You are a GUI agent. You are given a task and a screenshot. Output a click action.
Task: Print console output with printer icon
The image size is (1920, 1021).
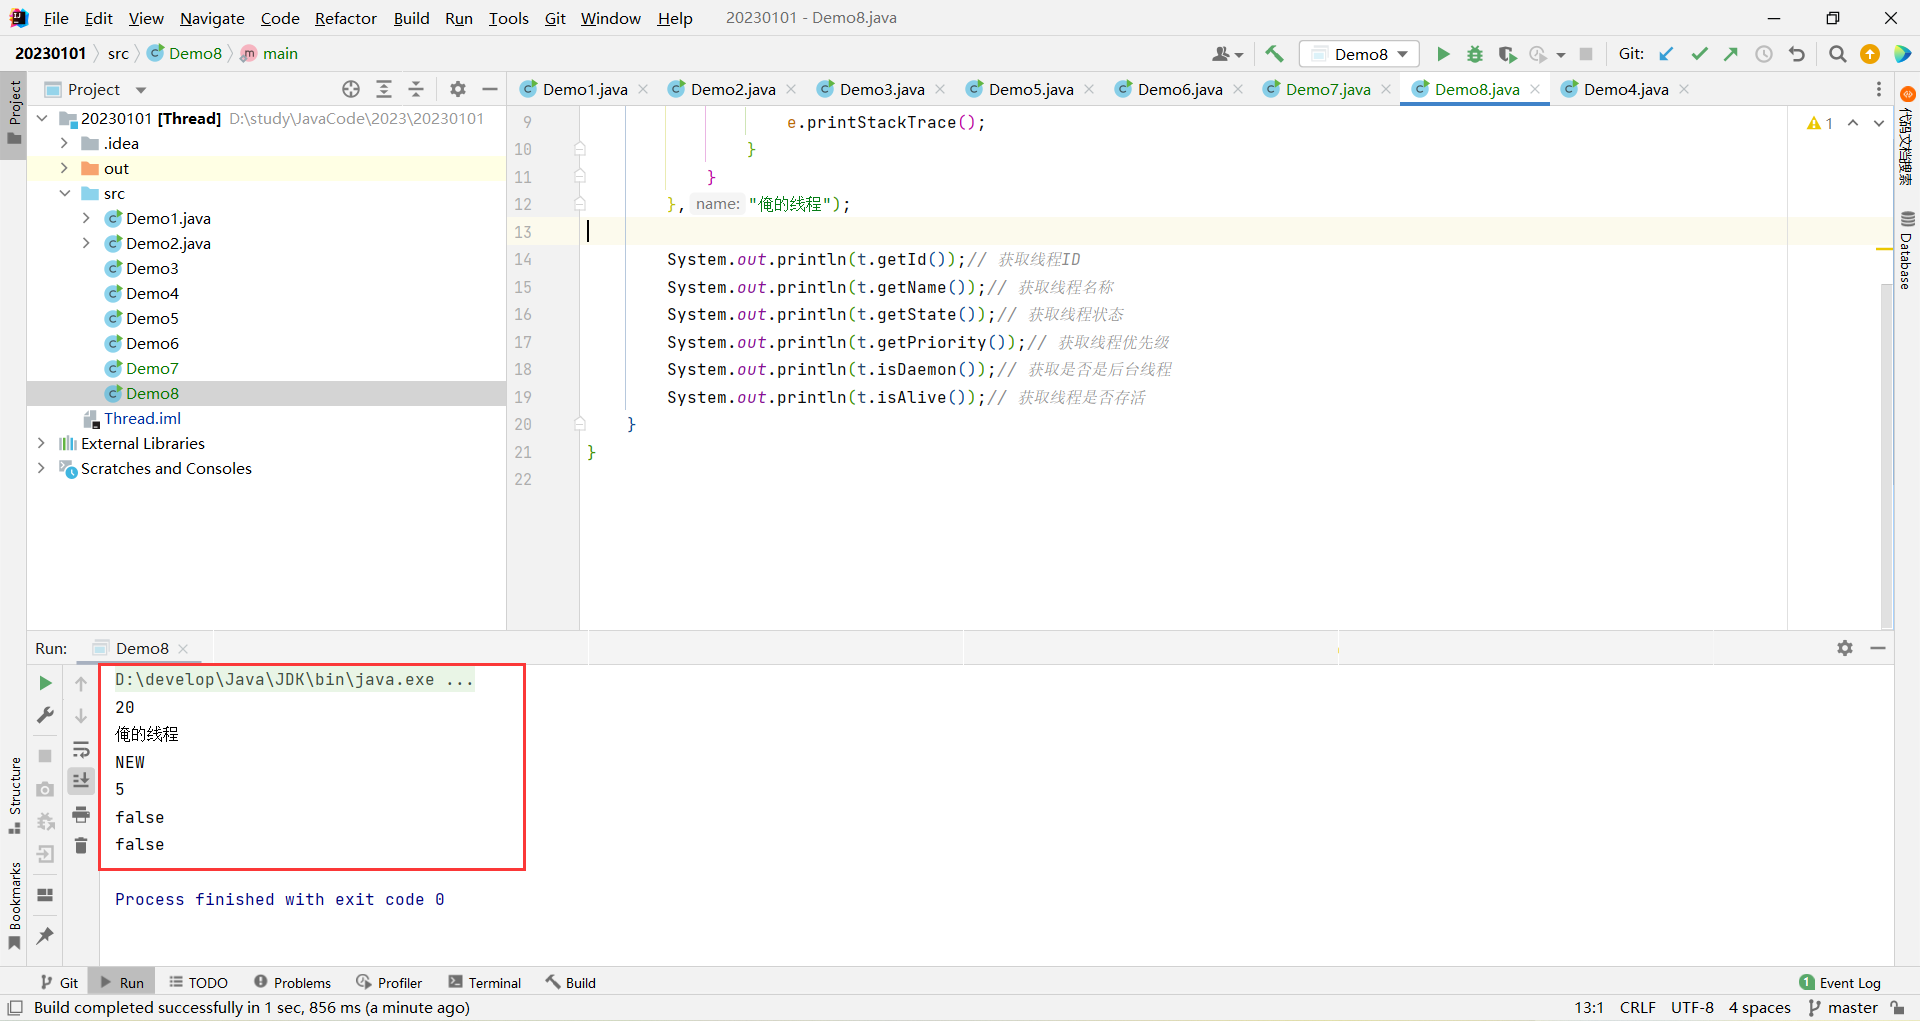(81, 814)
